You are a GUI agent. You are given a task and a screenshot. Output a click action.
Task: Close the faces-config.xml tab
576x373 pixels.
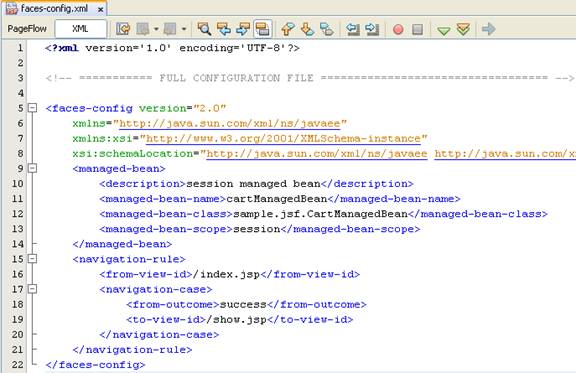pos(100,10)
